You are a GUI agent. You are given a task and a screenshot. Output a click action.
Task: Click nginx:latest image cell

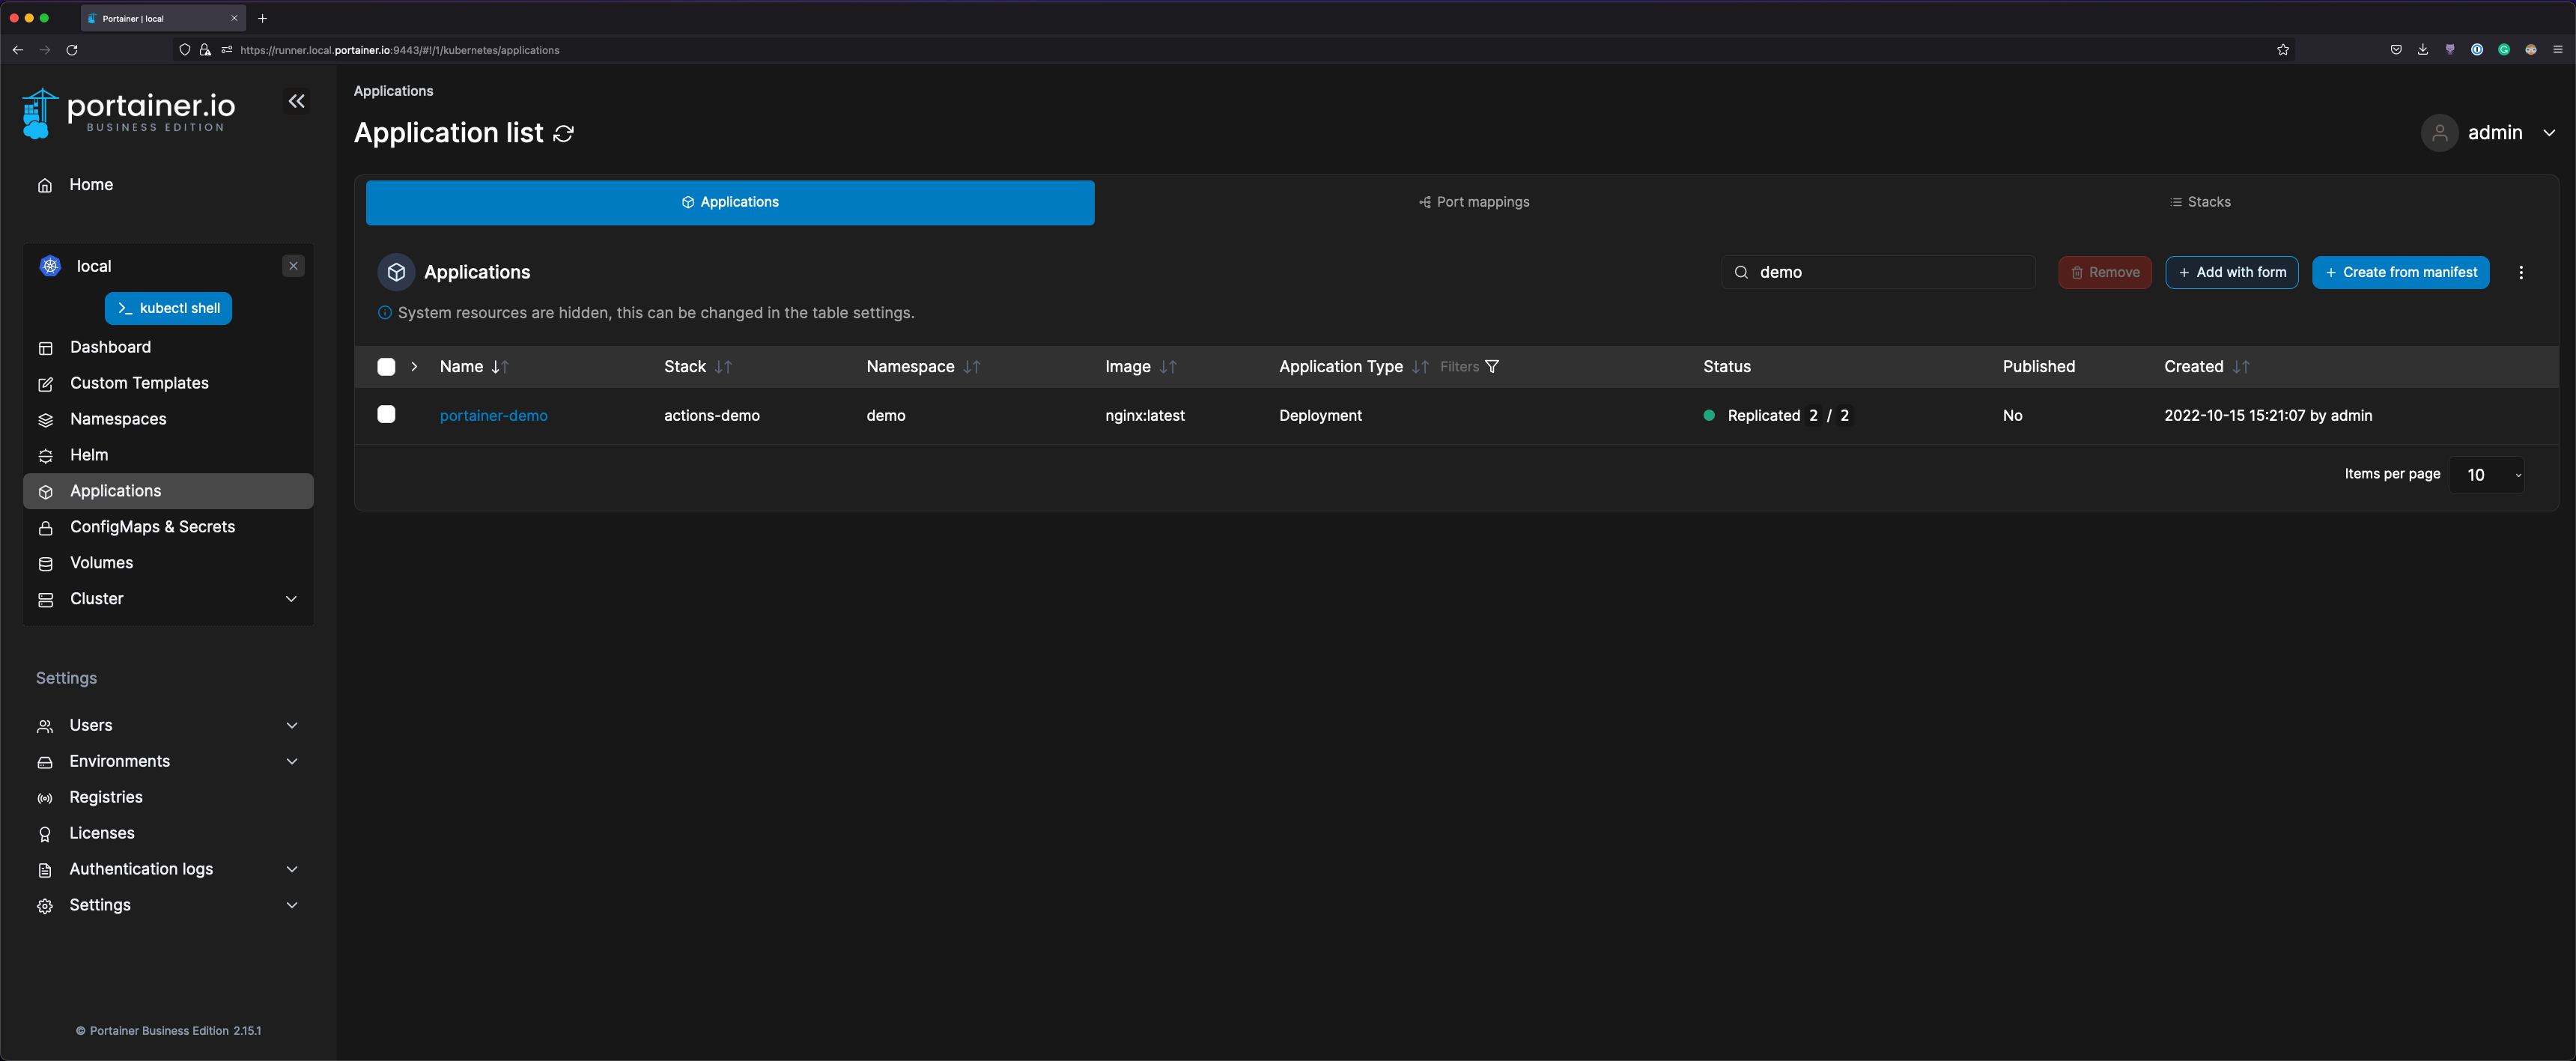[1145, 416]
